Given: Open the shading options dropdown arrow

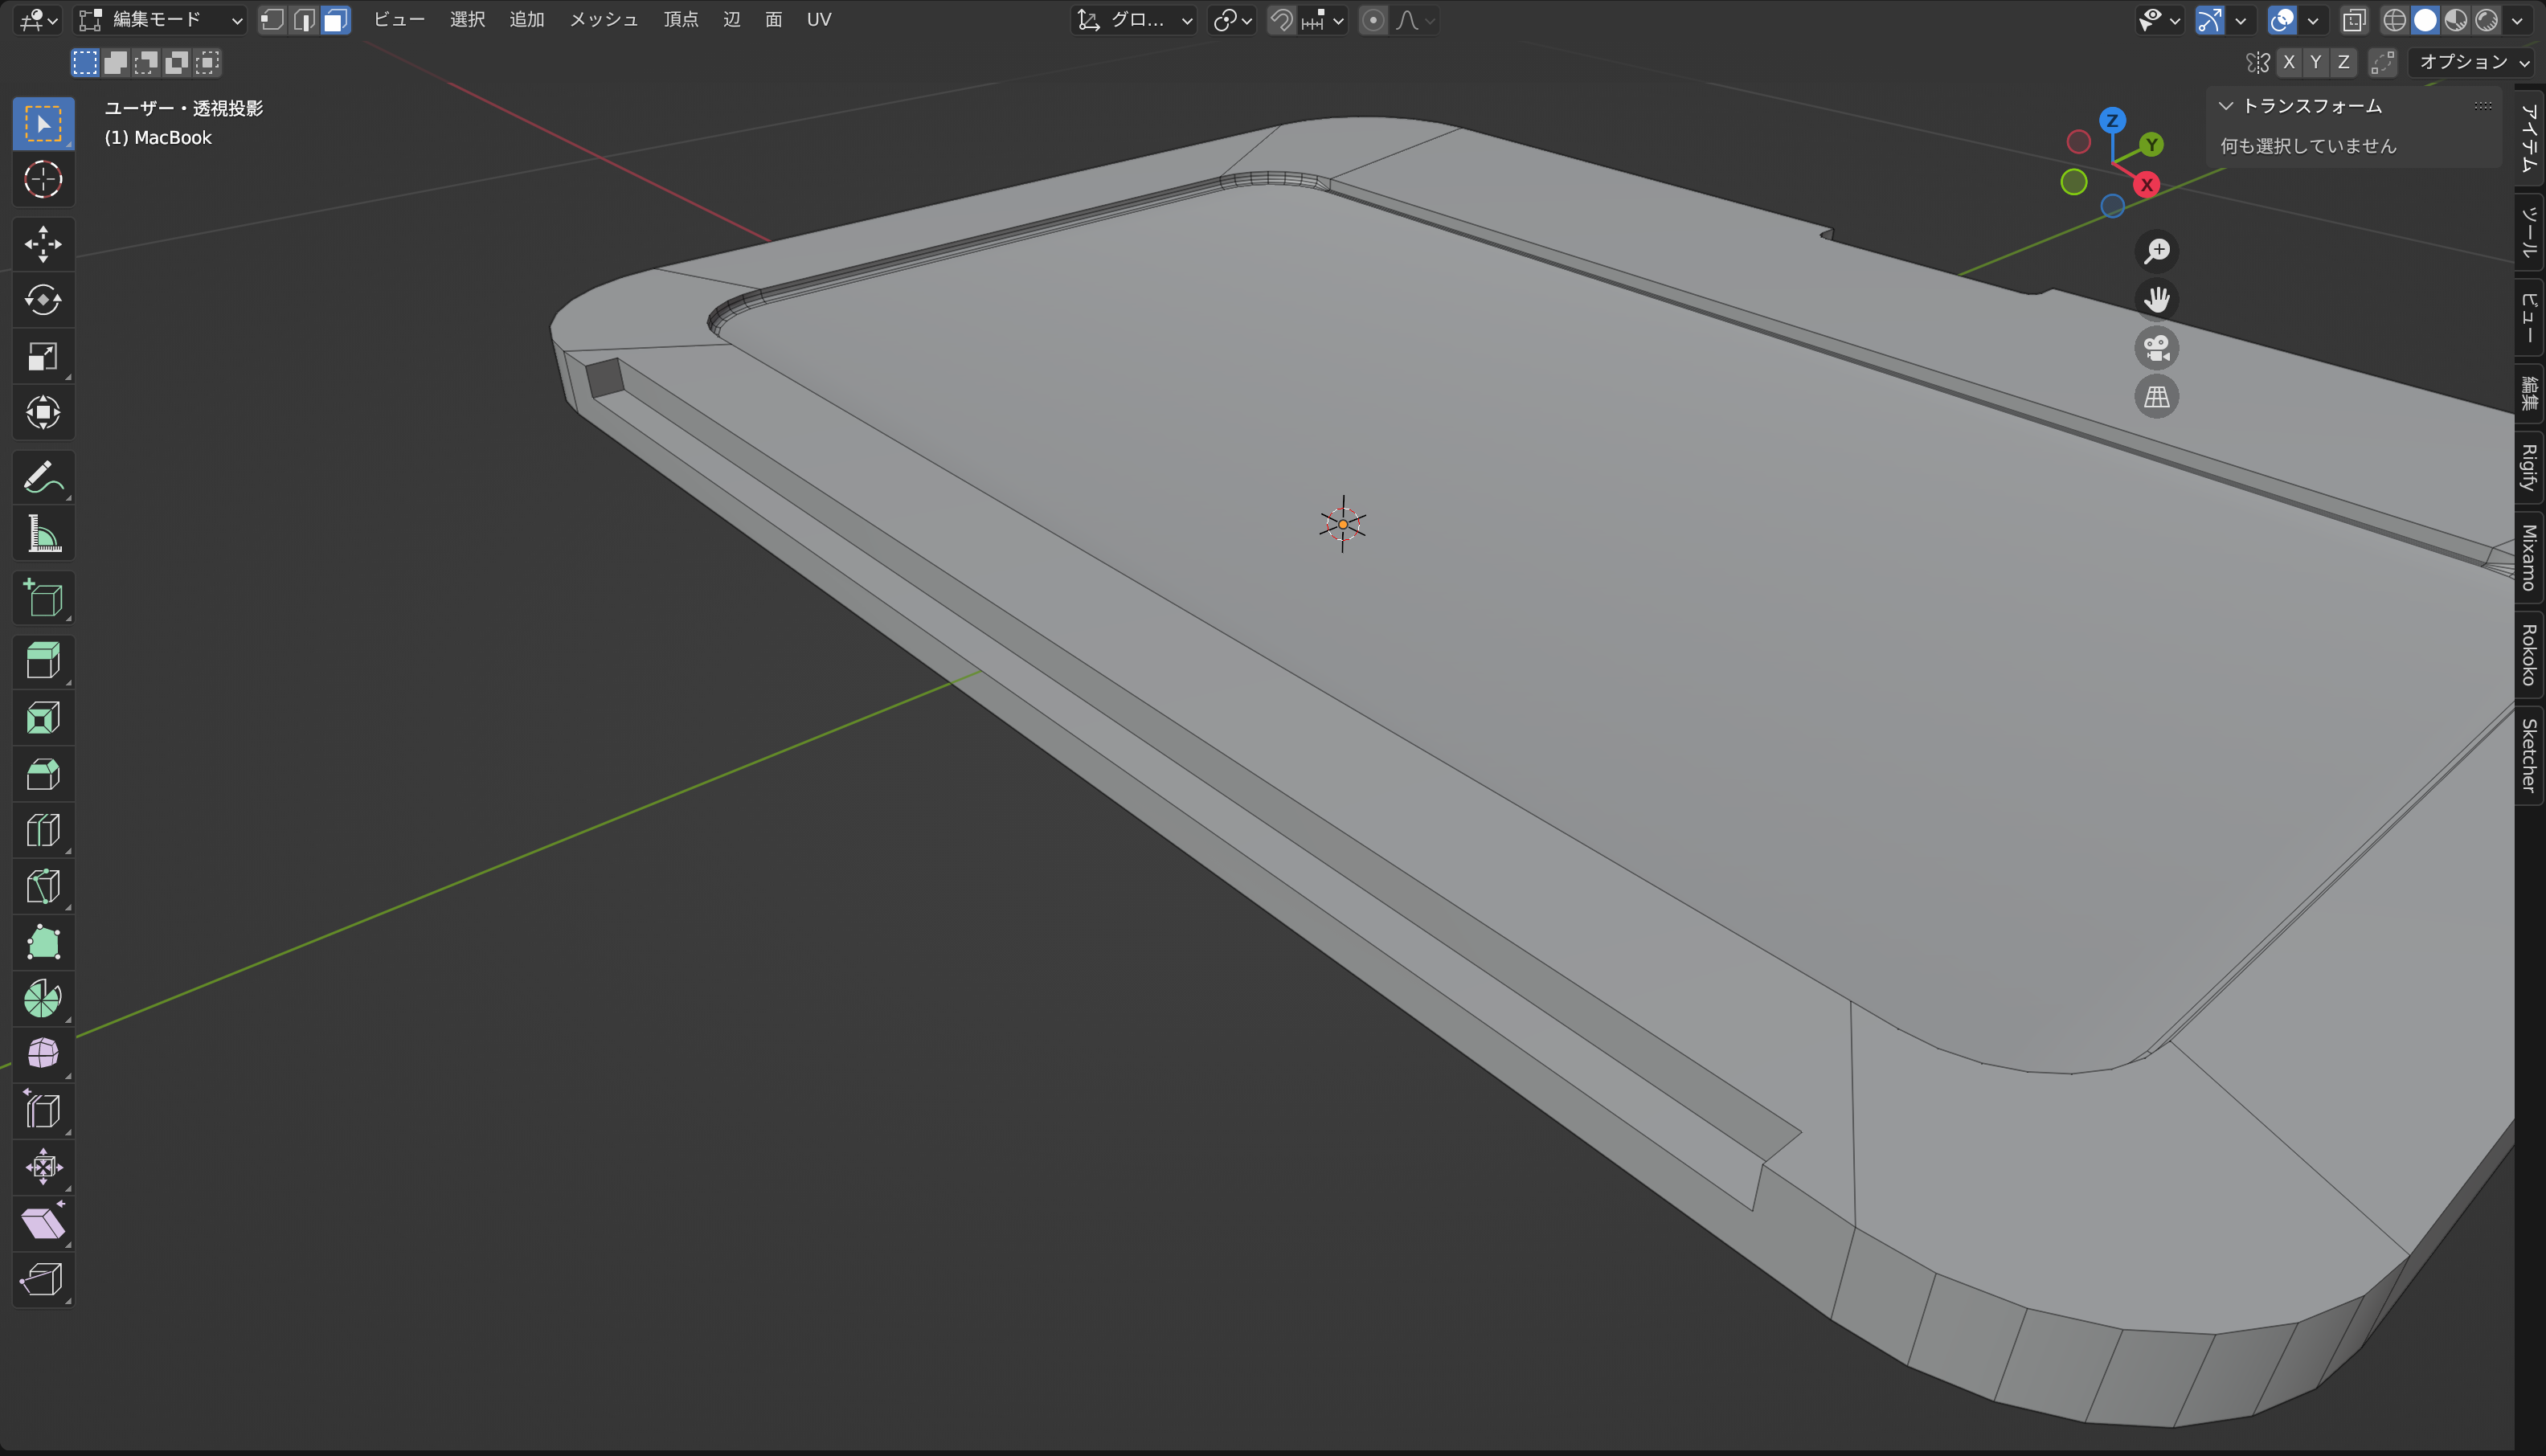Looking at the screenshot, I should coord(2518,20).
